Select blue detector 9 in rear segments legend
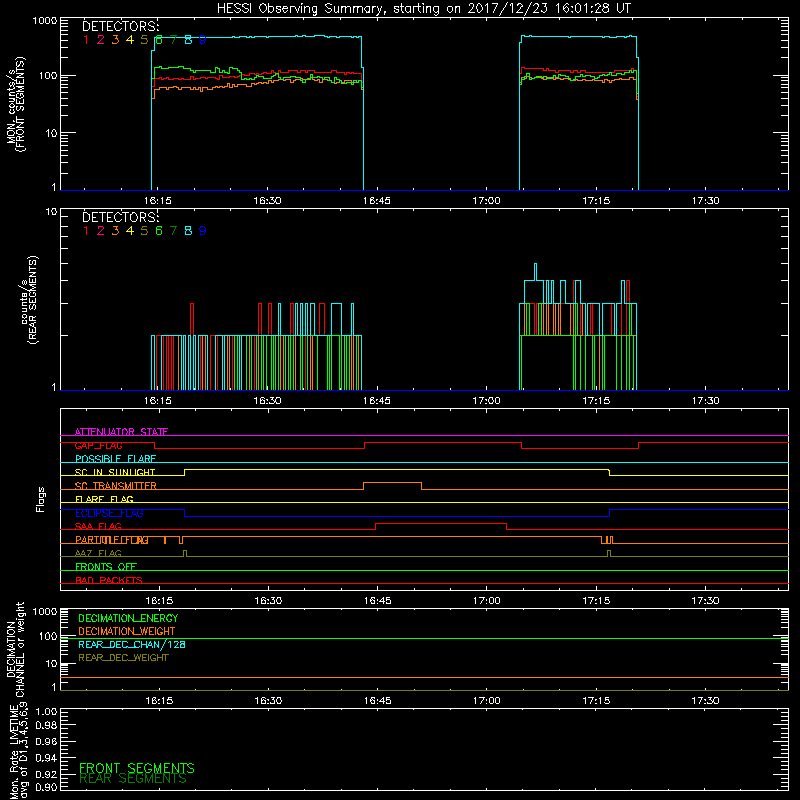This screenshot has width=800, height=800. (203, 231)
